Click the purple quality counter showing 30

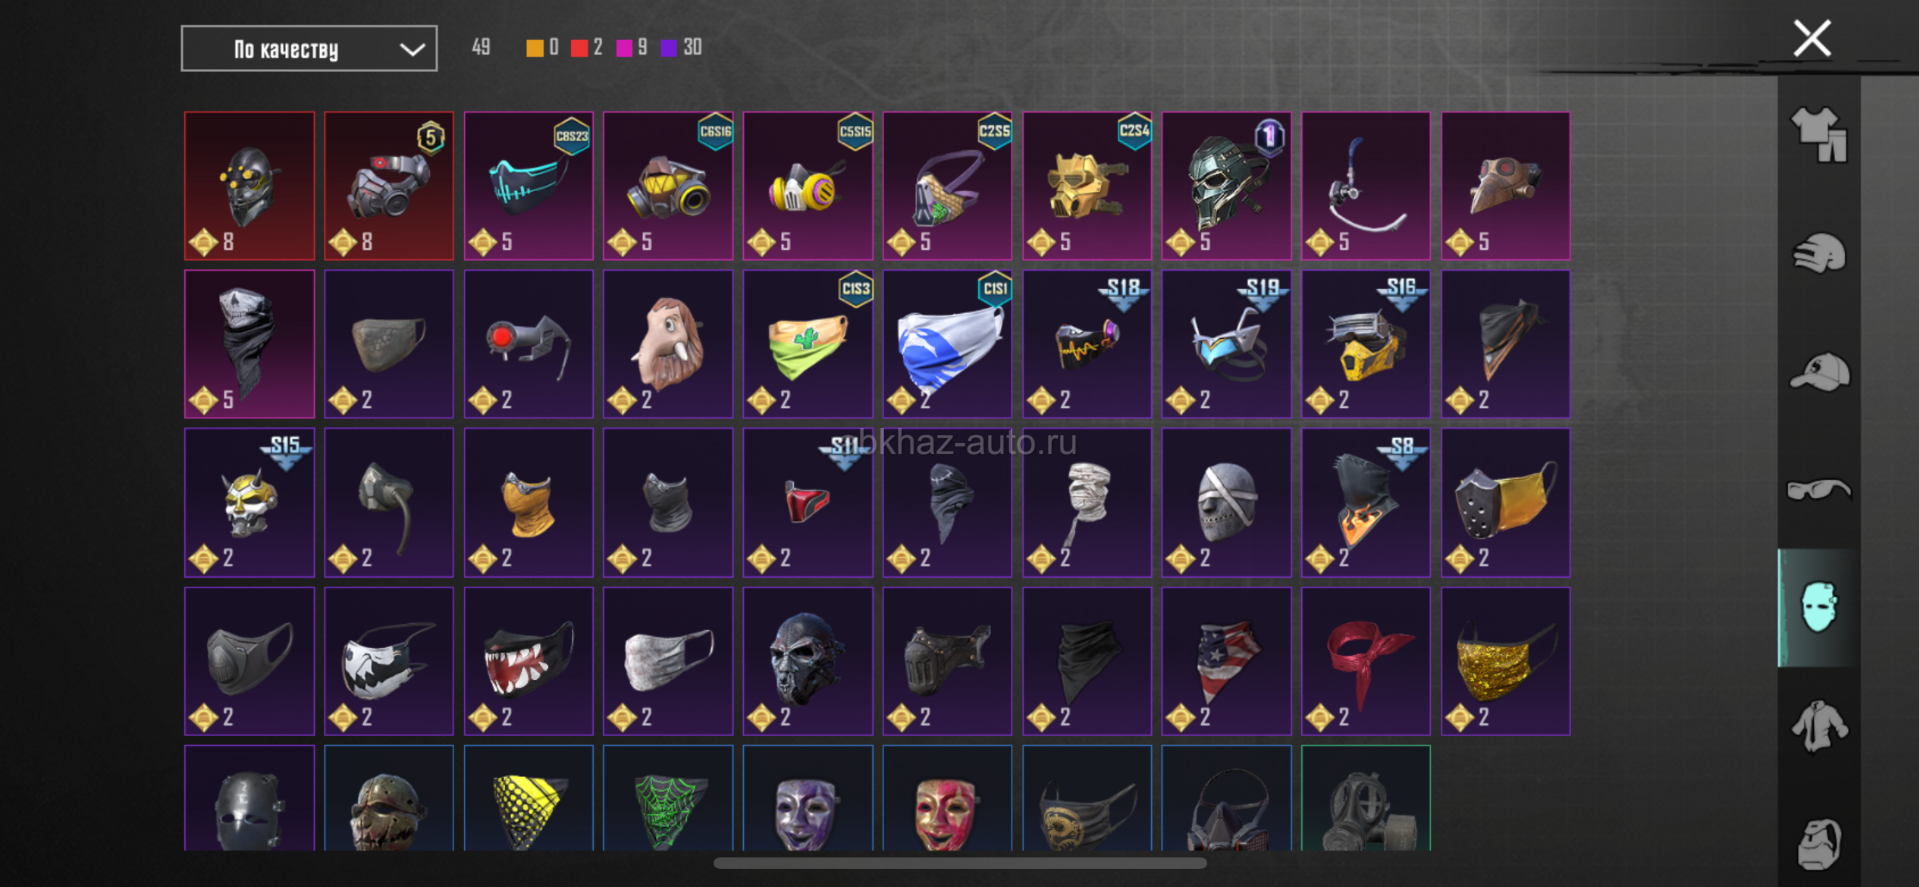[x=681, y=48]
